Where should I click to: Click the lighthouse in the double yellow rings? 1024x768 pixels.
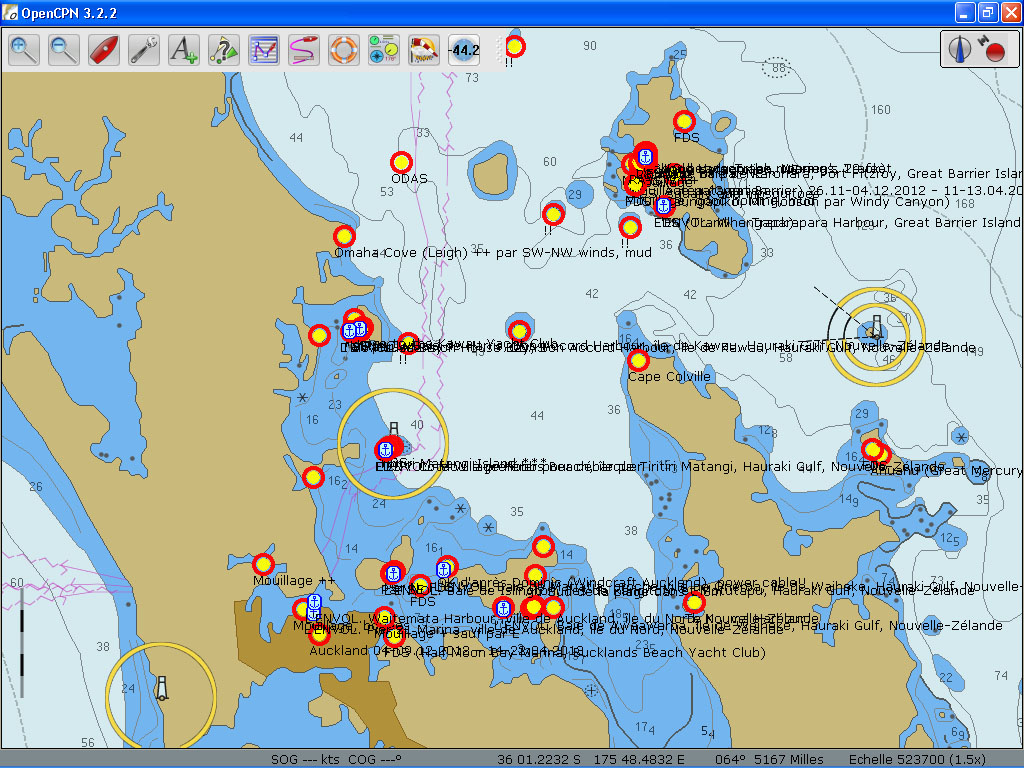coord(876,327)
